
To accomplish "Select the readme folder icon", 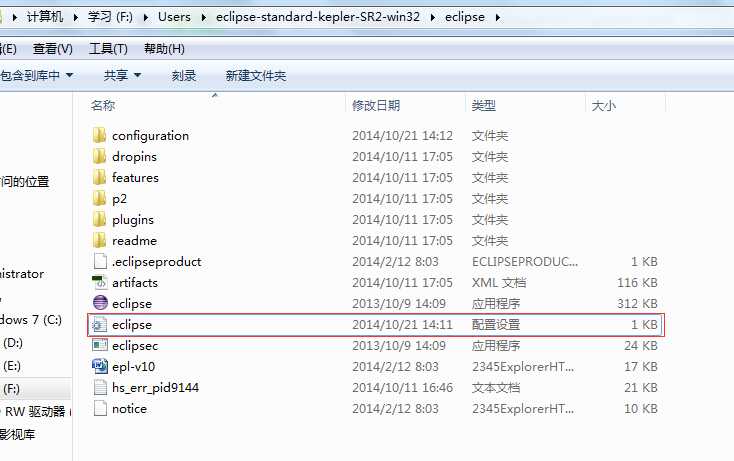I will [99, 241].
